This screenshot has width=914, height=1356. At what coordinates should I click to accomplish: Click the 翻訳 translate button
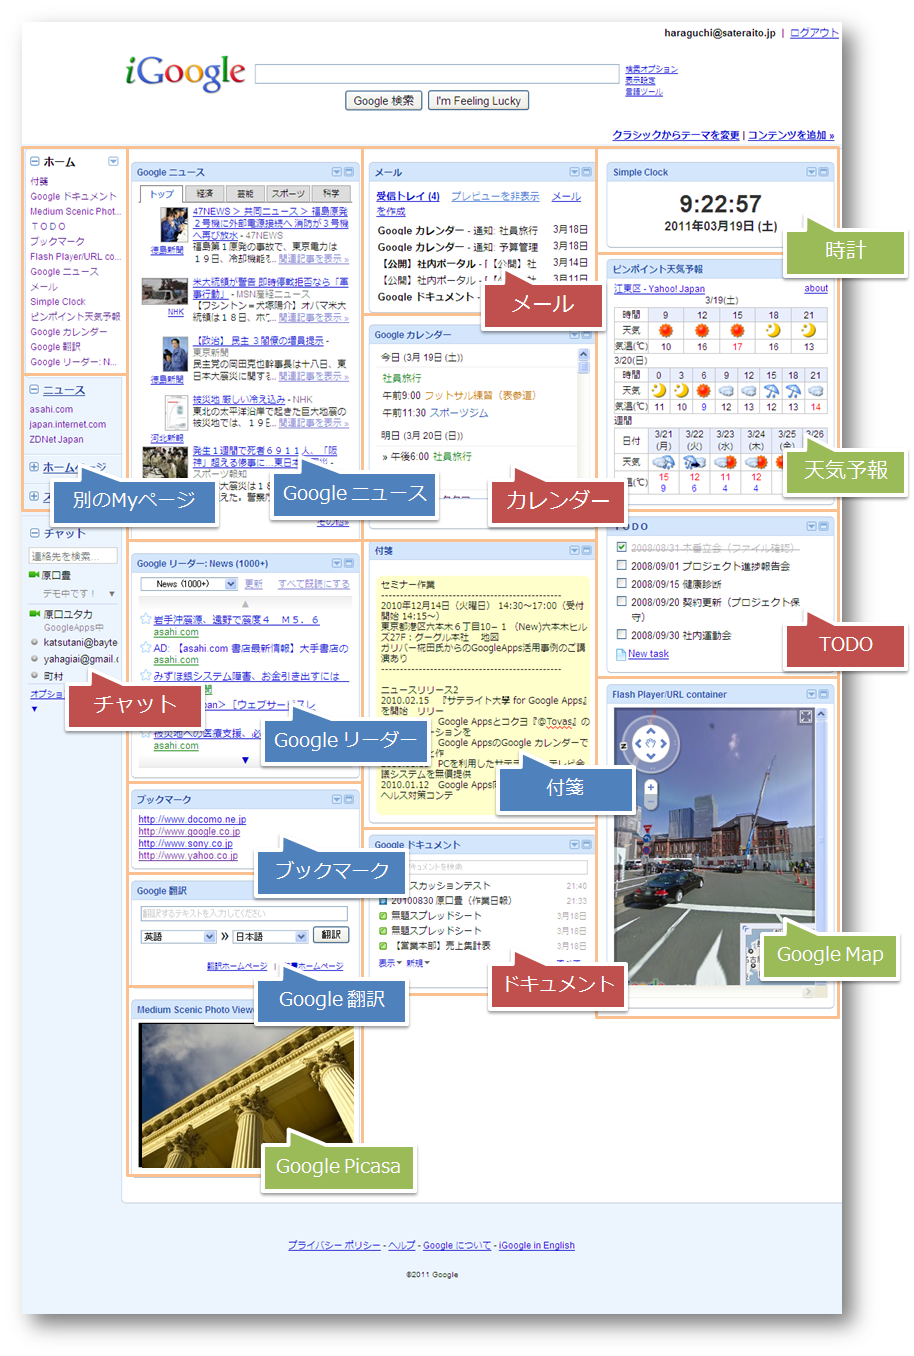pyautogui.click(x=331, y=935)
